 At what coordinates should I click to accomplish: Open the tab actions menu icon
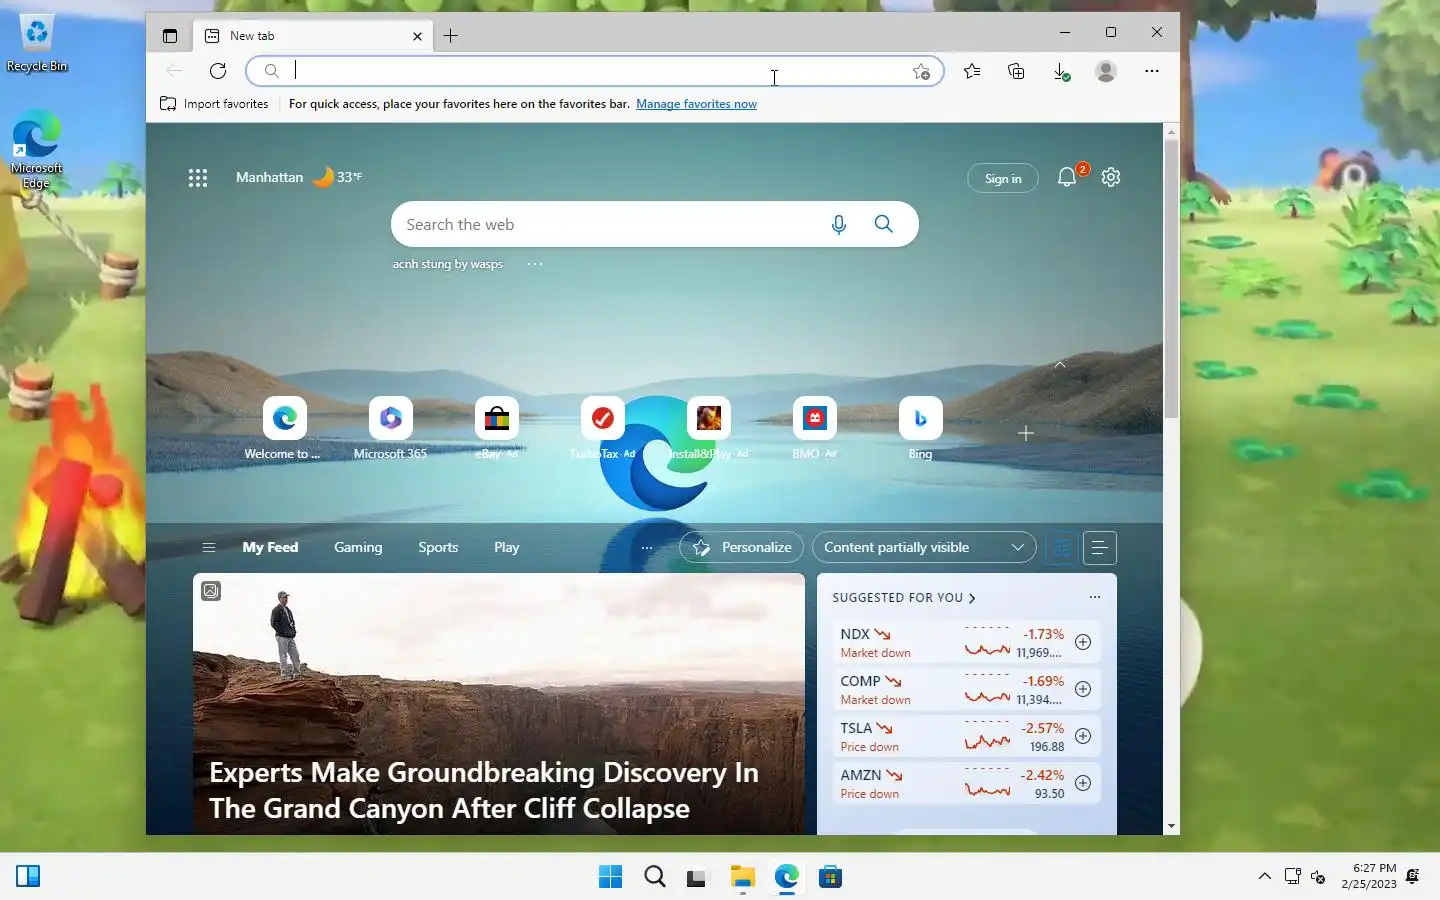click(x=170, y=36)
